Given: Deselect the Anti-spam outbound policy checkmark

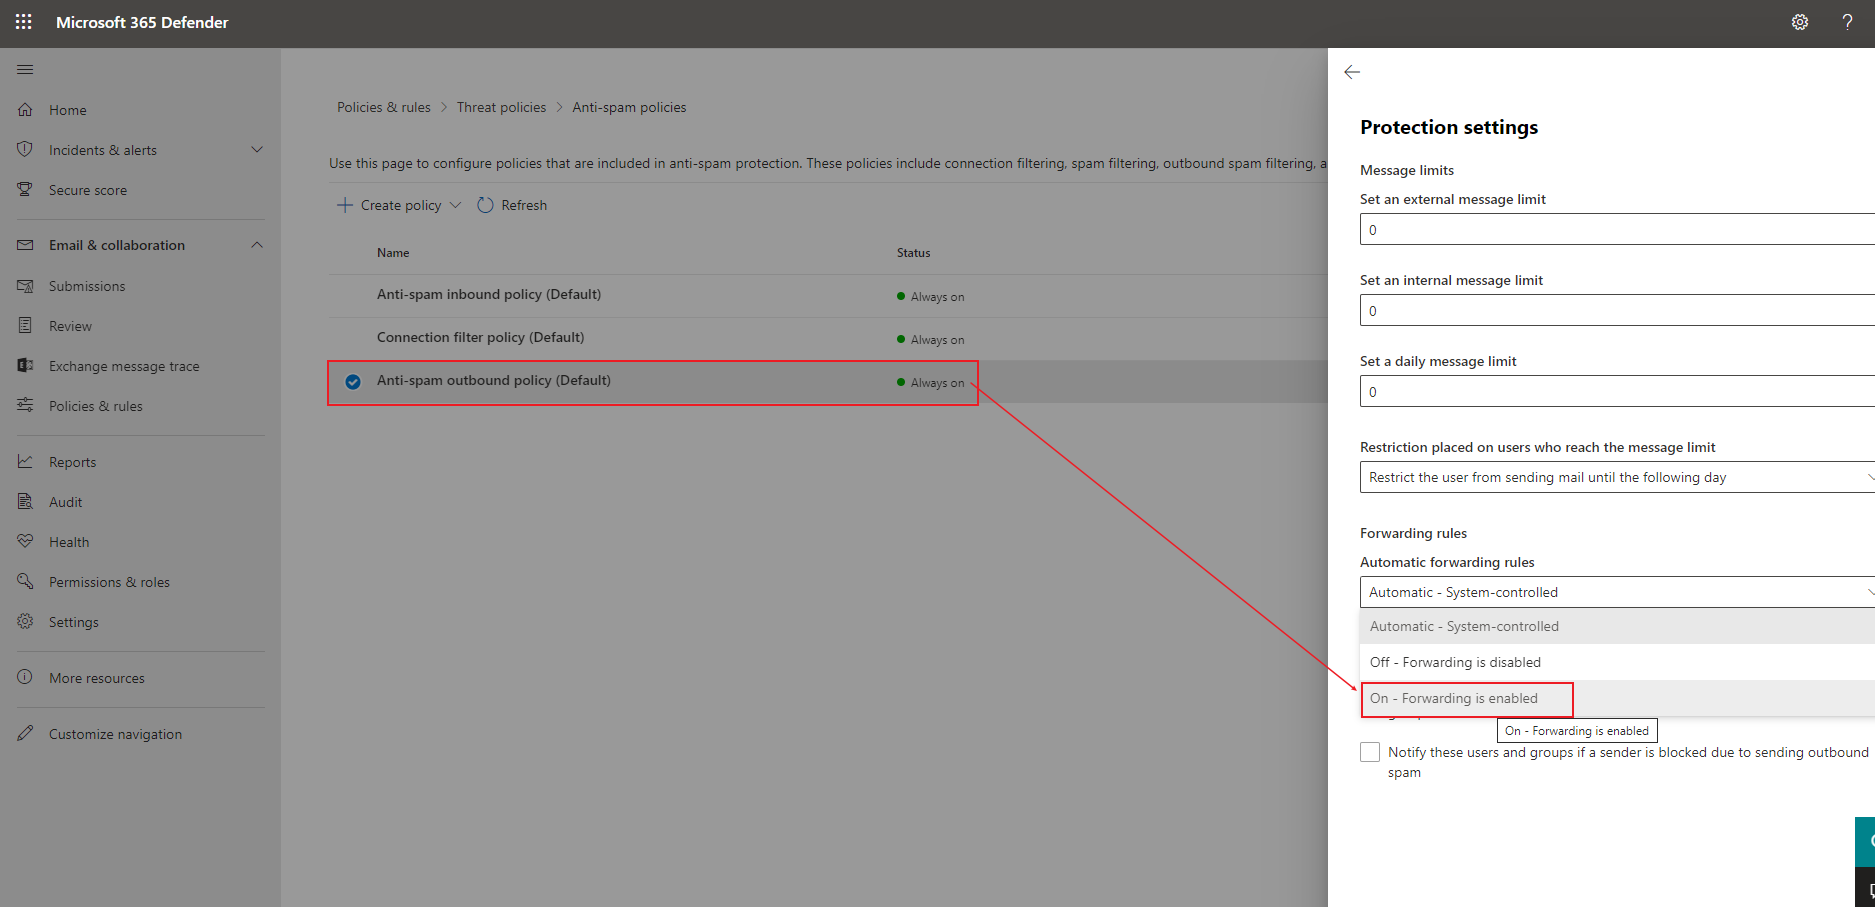Looking at the screenshot, I should [353, 382].
